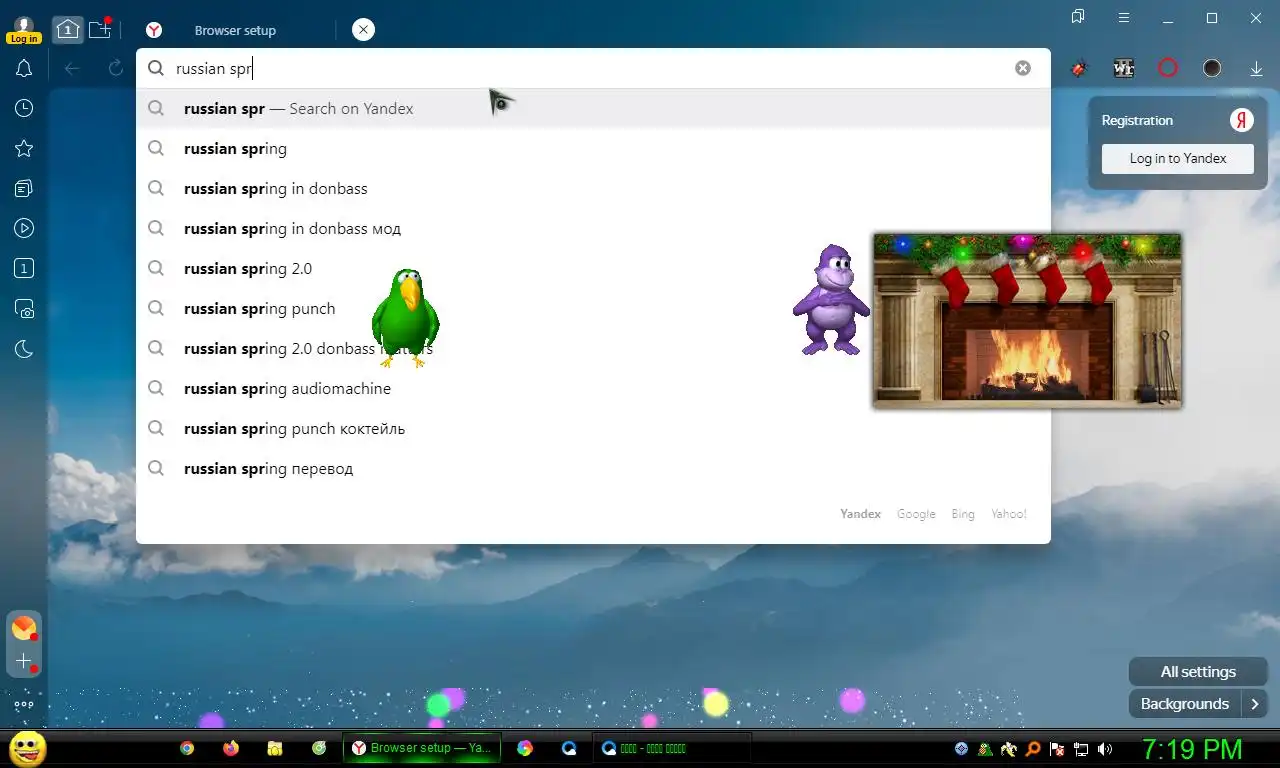Choose 'russian spring in donbass мод' suggestion
This screenshot has width=1280, height=768.
[x=593, y=228]
